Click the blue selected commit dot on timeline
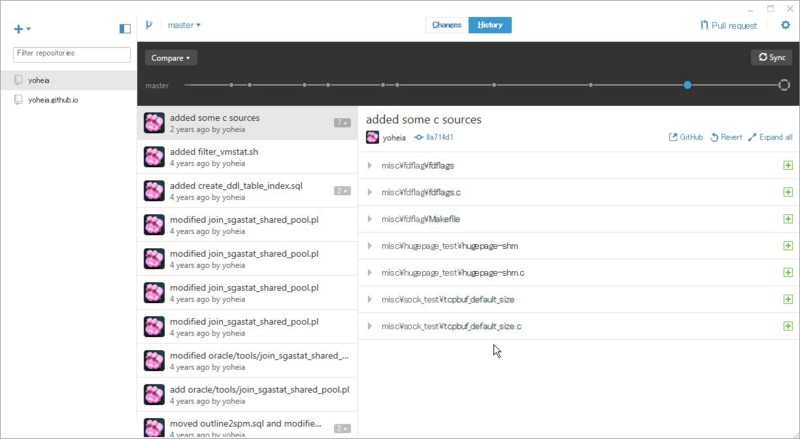This screenshot has height=439, width=800. (x=688, y=85)
